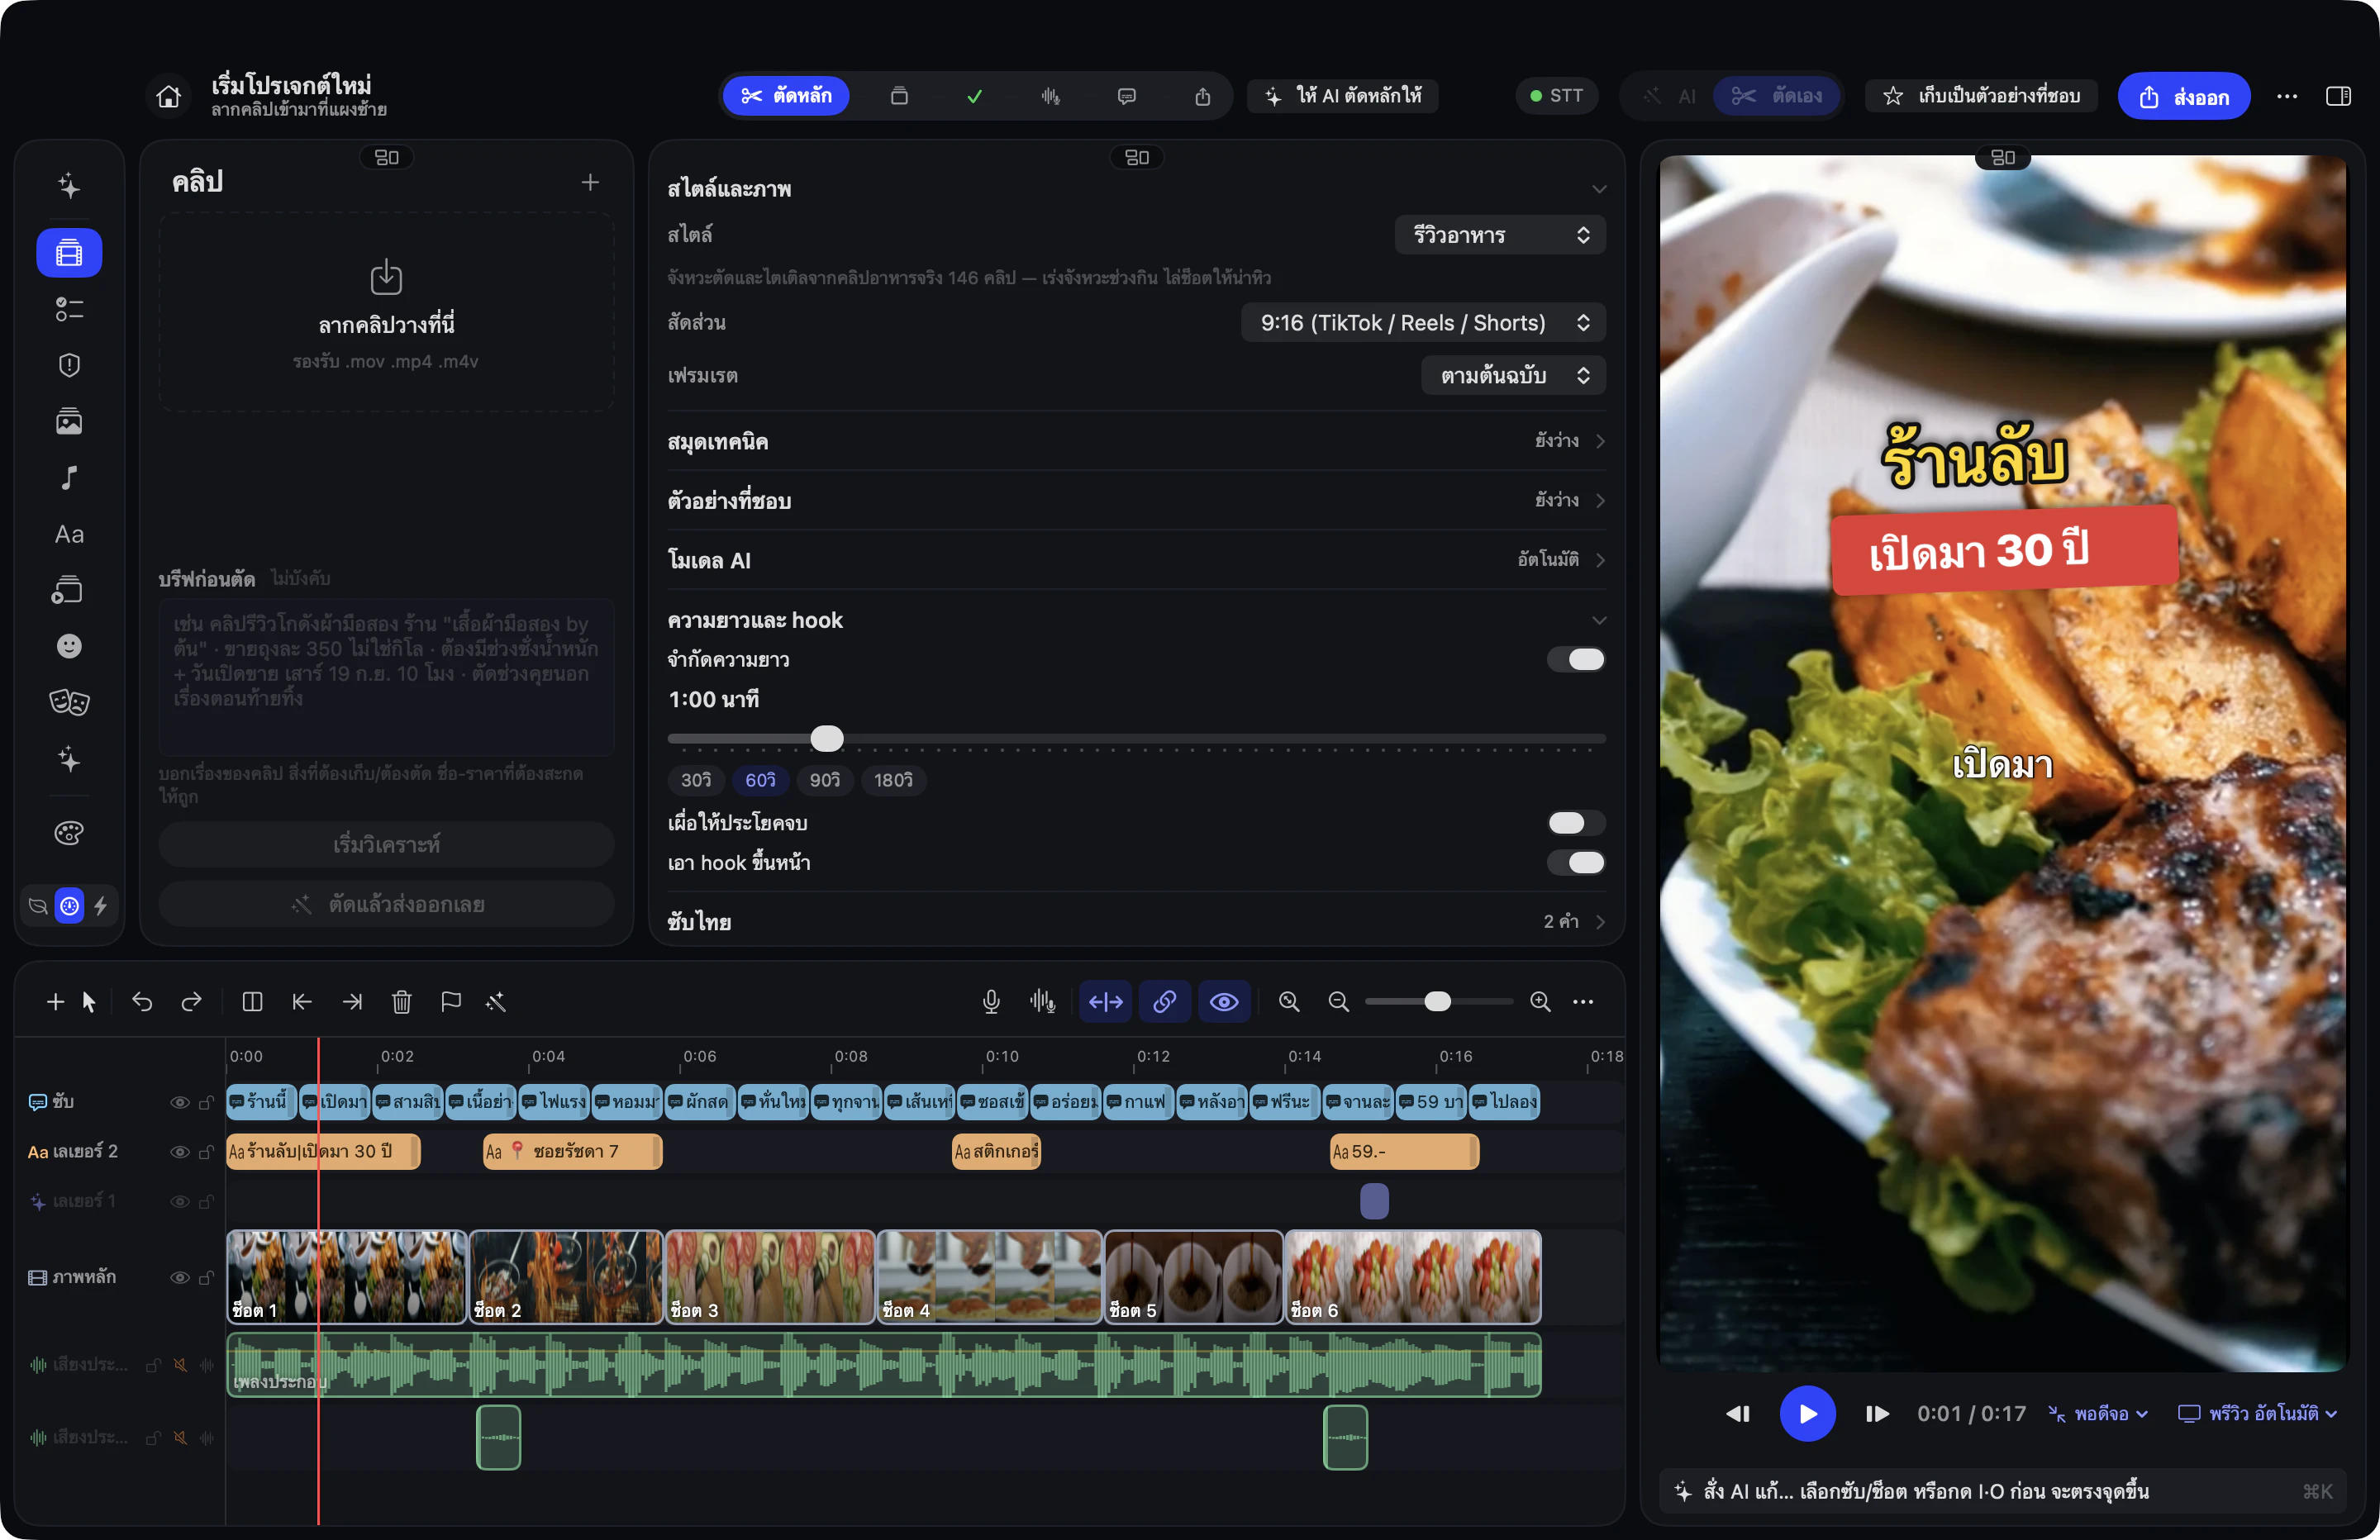Adjust the length limit slider handle

coord(826,739)
